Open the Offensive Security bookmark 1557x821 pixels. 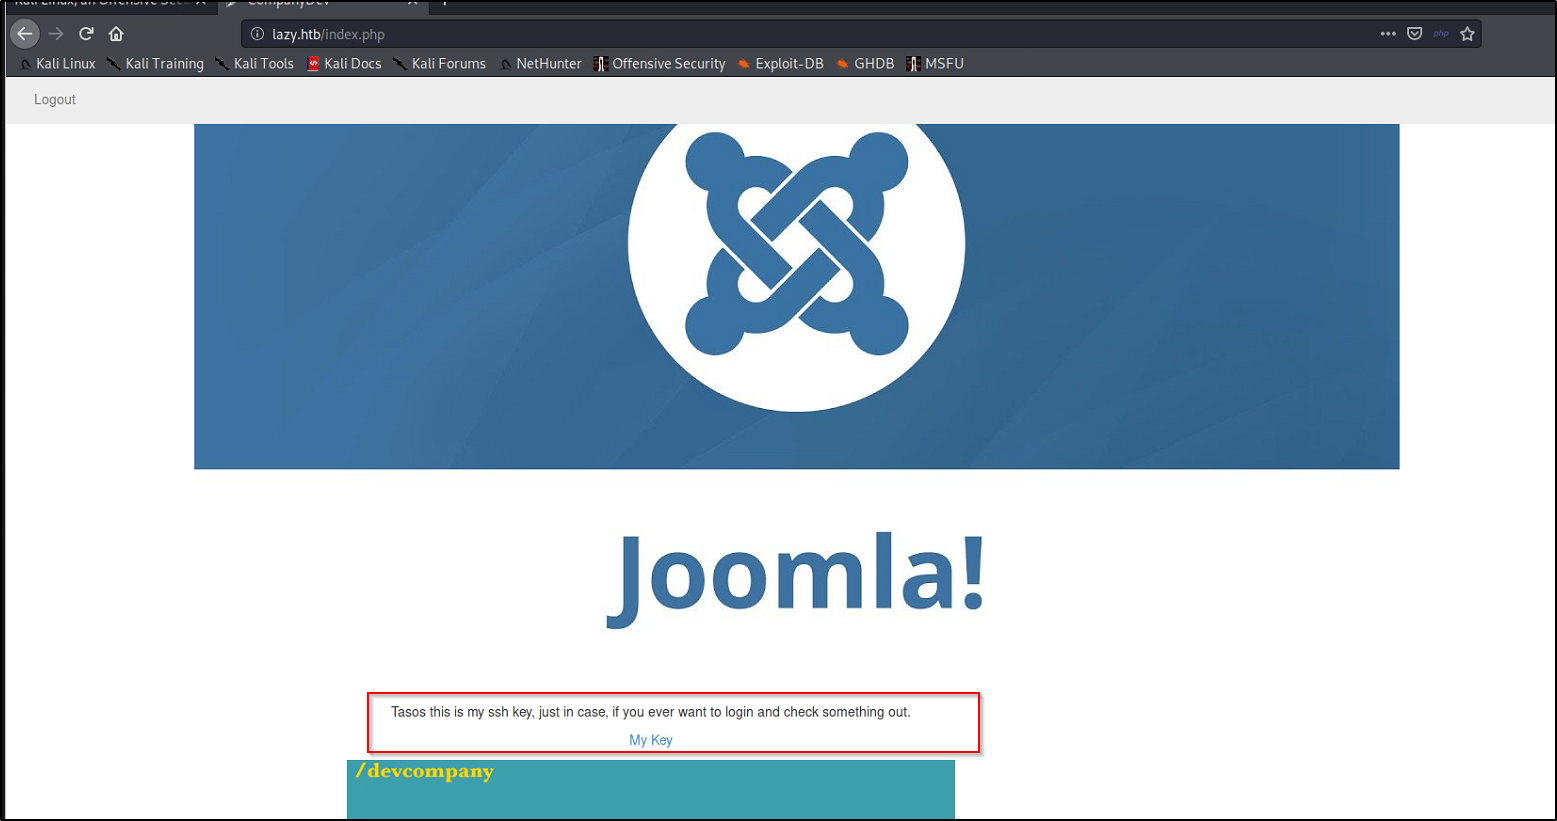660,63
